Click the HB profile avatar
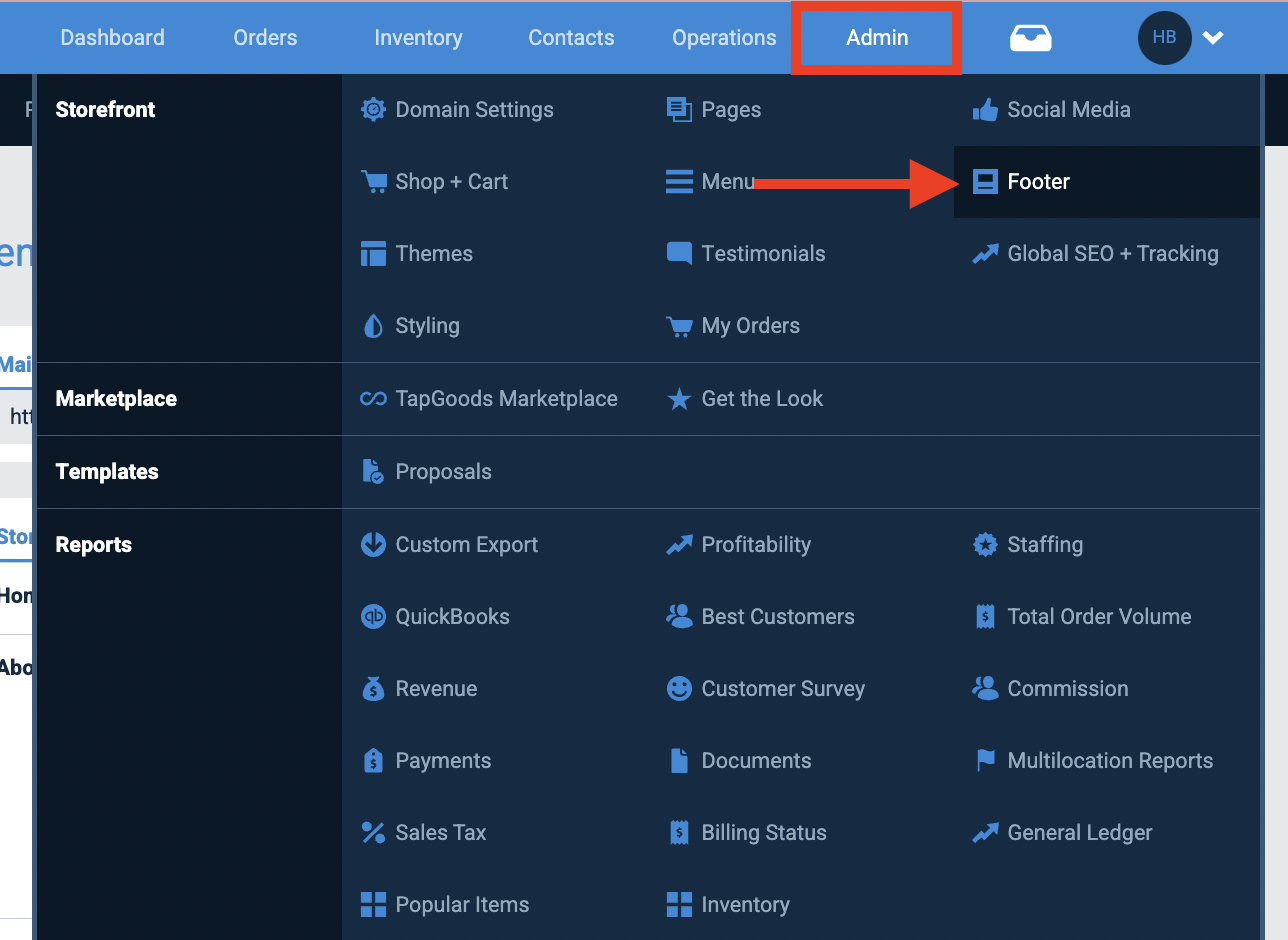This screenshot has width=1288, height=940. click(x=1164, y=37)
